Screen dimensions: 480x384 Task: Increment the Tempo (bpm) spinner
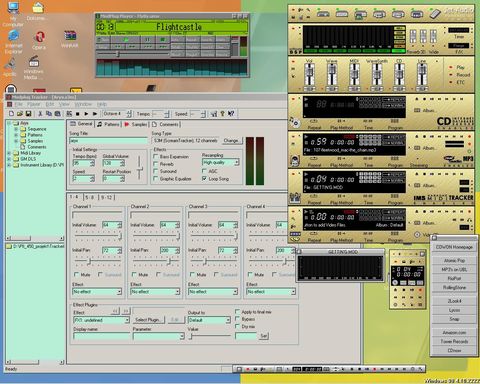point(92,161)
